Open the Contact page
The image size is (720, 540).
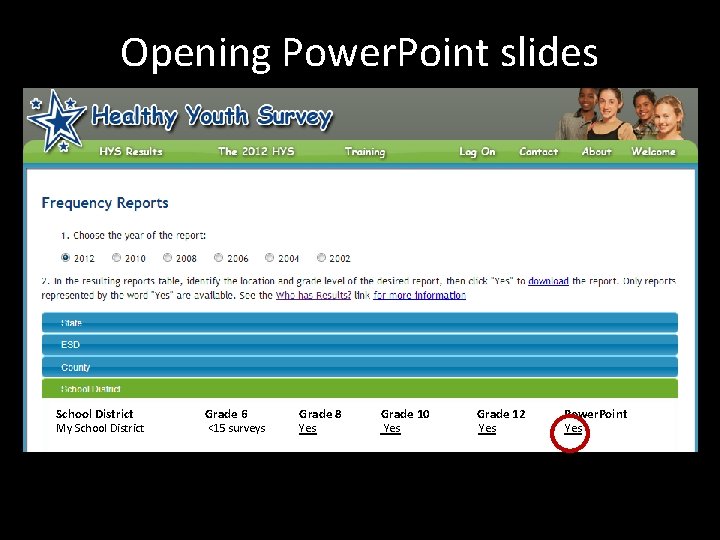[539, 152]
